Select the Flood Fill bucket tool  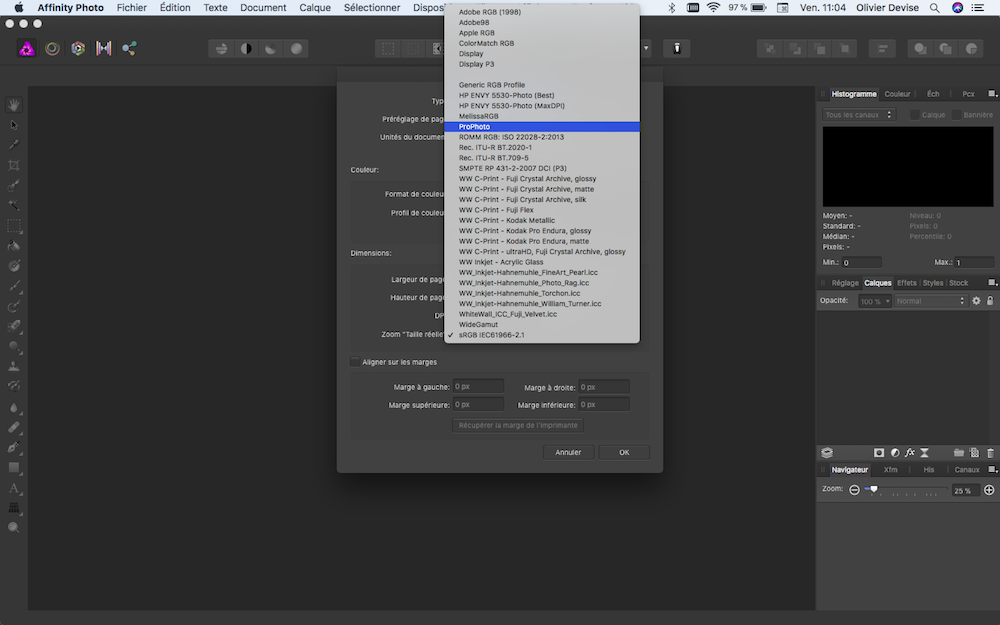tap(13, 246)
